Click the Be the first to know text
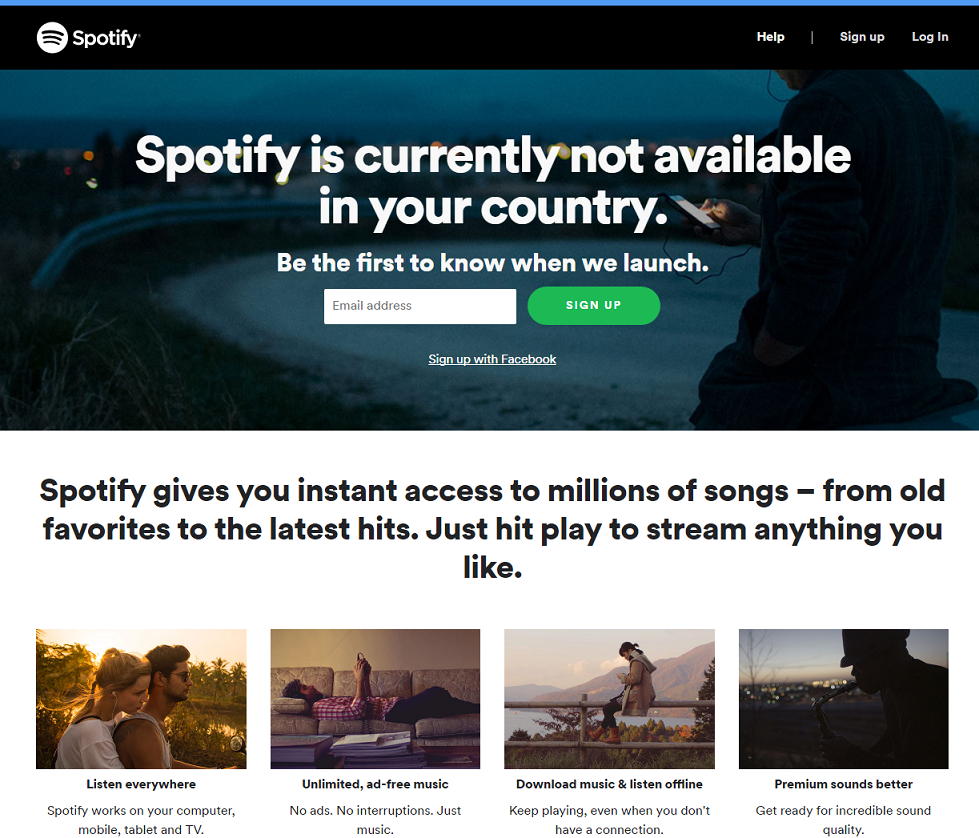The width and height of the screenshot is (979, 838). click(x=492, y=263)
